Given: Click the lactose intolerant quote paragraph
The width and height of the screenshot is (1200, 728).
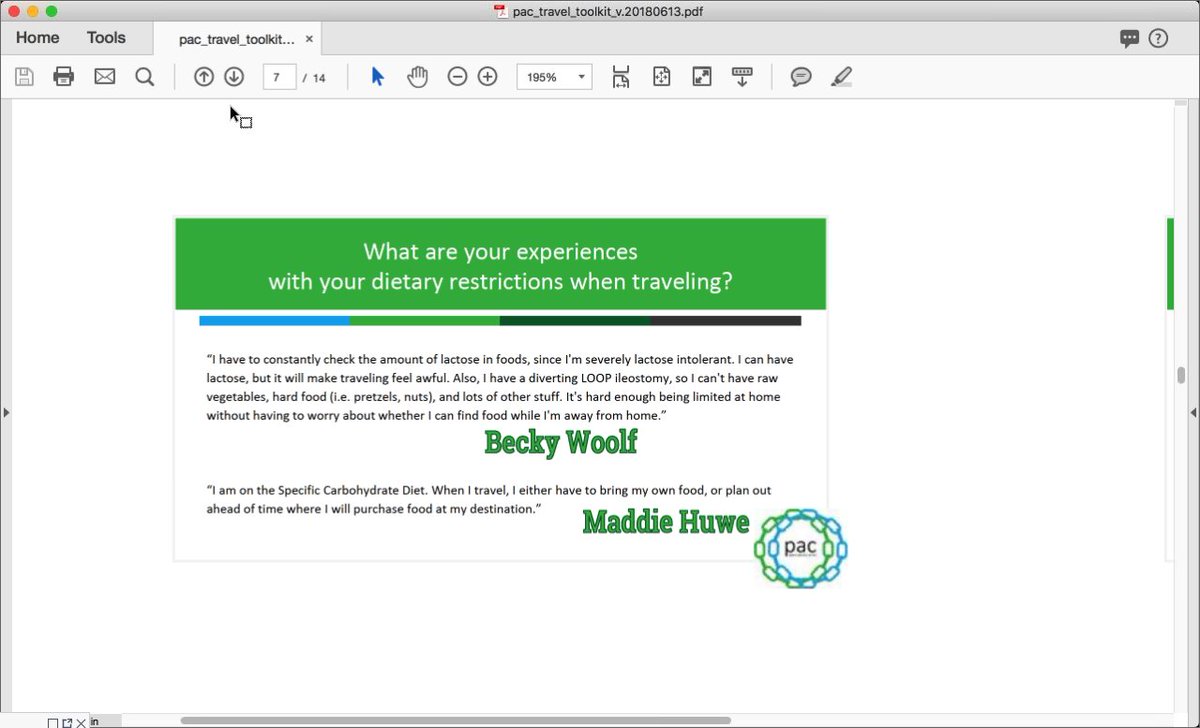Looking at the screenshot, I should pyautogui.click(x=500, y=387).
